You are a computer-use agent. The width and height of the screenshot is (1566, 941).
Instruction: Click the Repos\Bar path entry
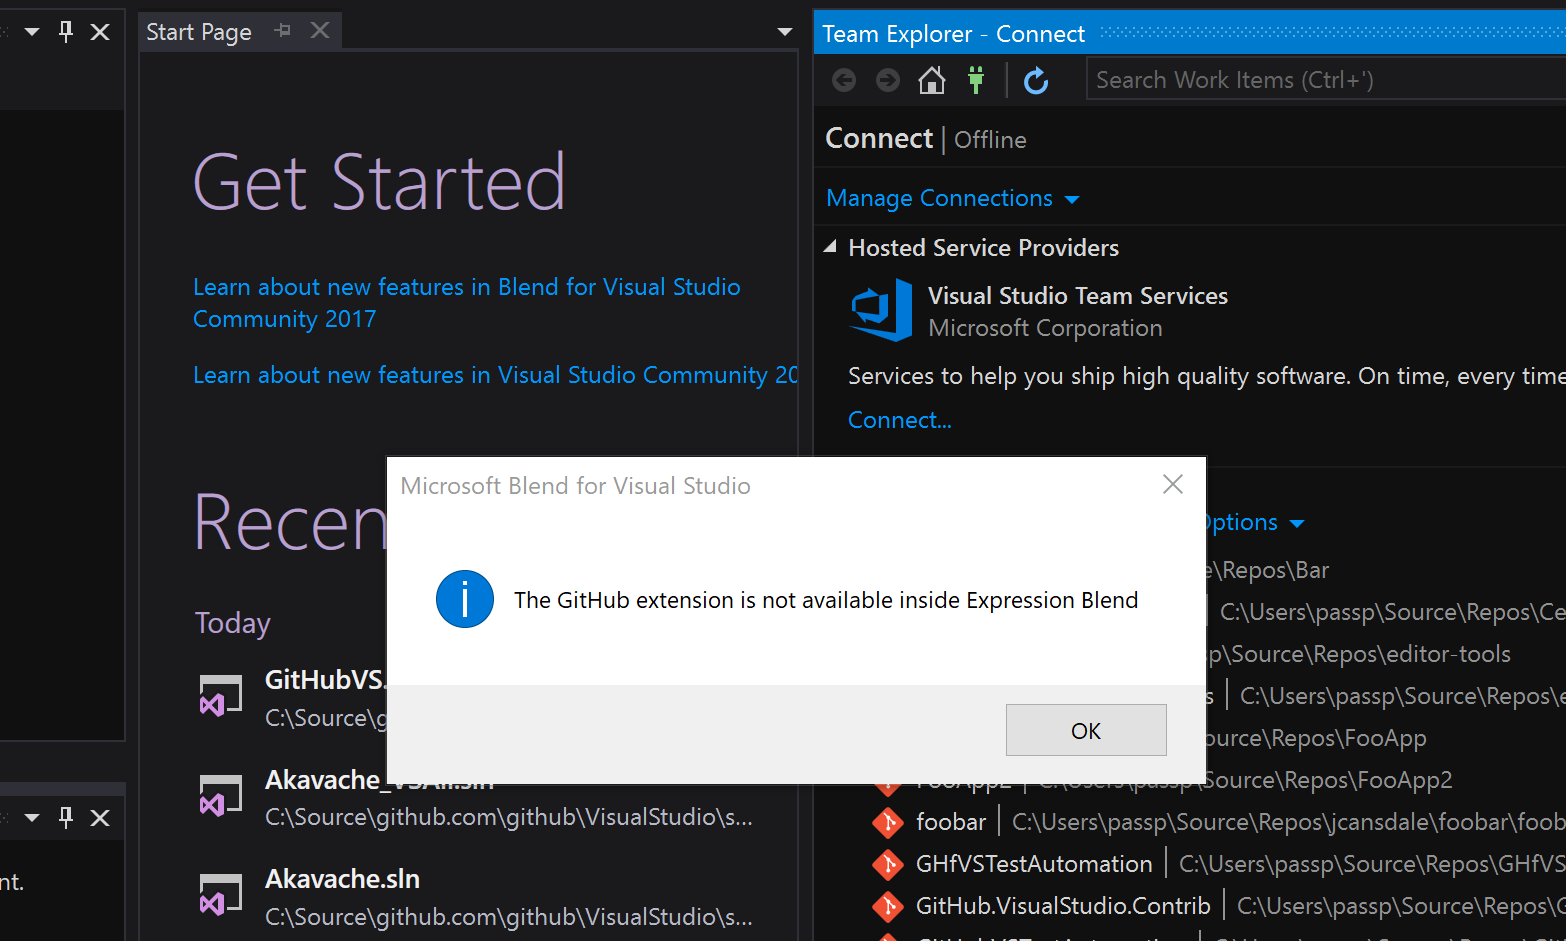[x=1268, y=570]
